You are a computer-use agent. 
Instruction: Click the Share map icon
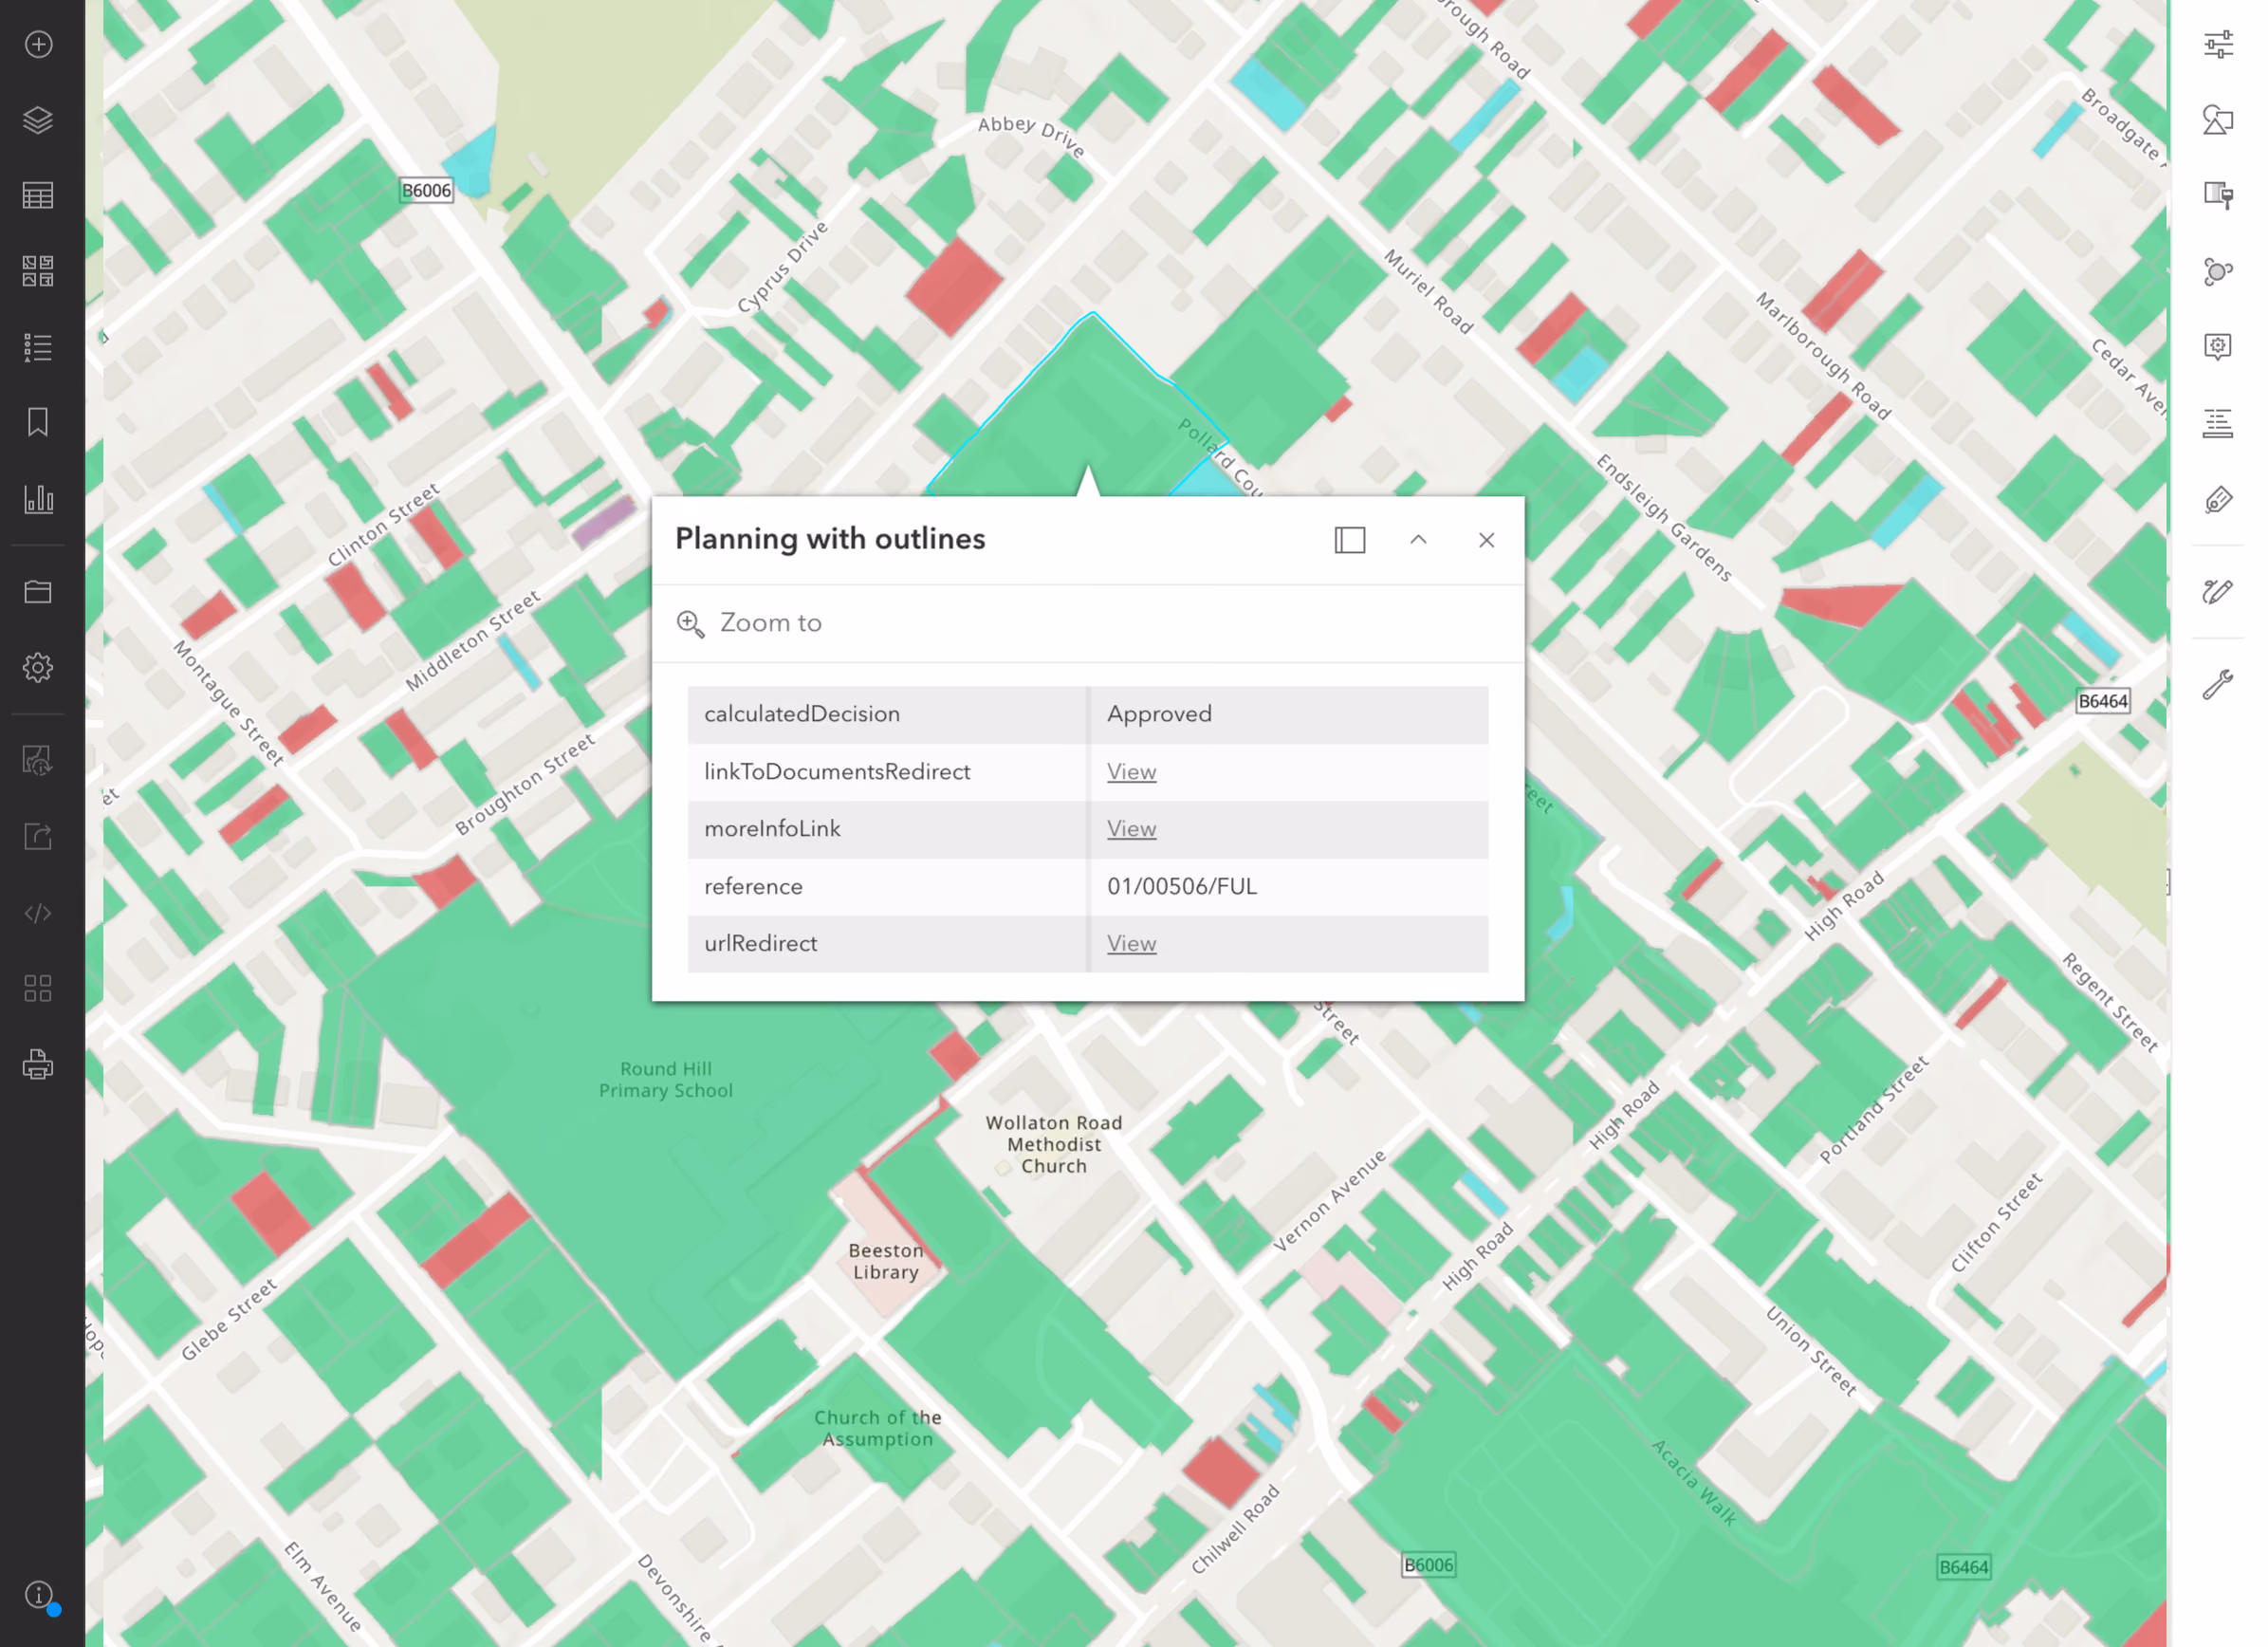click(38, 836)
